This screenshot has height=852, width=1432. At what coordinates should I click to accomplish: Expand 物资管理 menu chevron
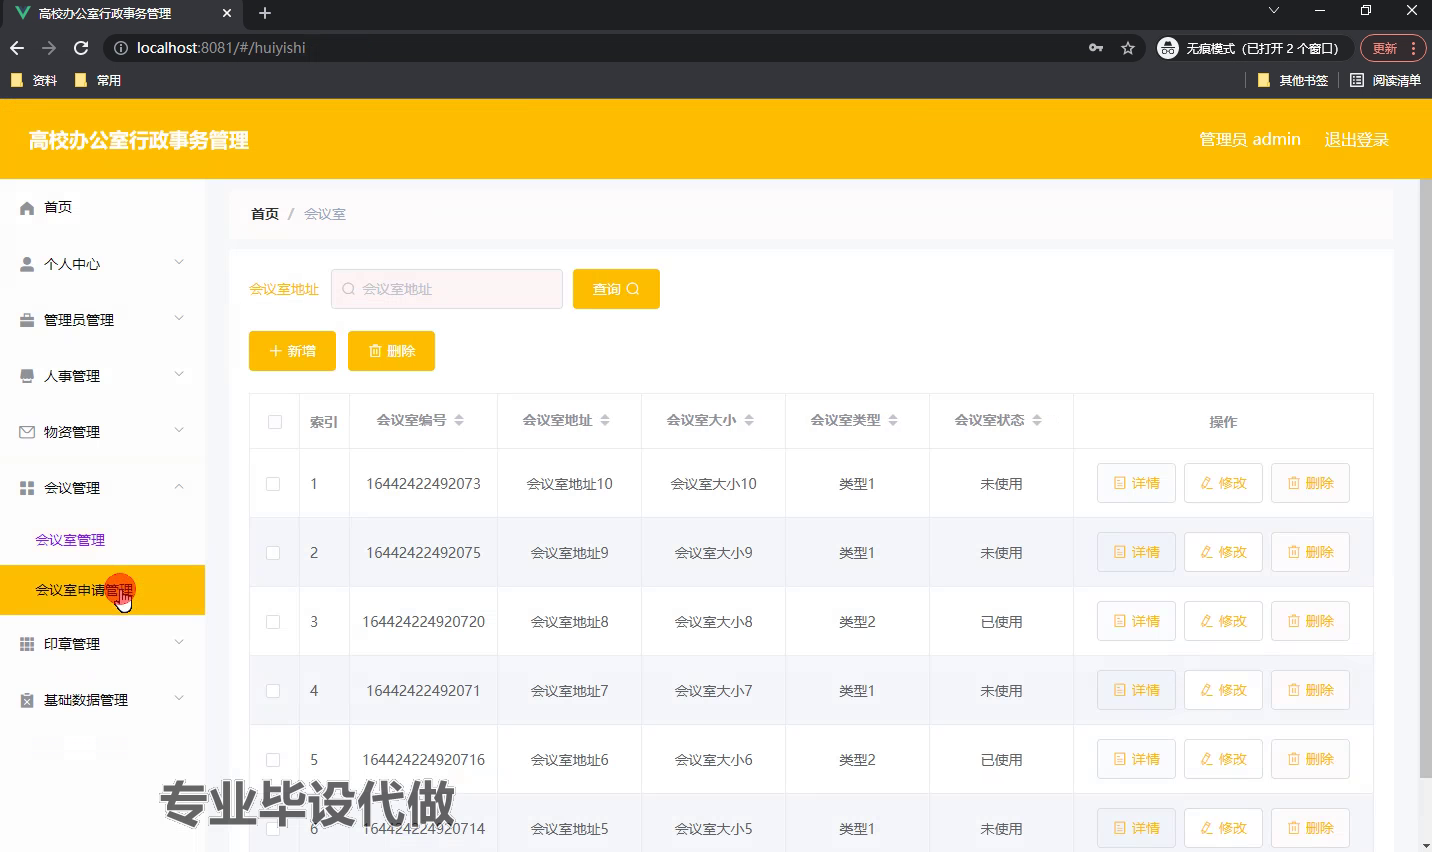[179, 430]
